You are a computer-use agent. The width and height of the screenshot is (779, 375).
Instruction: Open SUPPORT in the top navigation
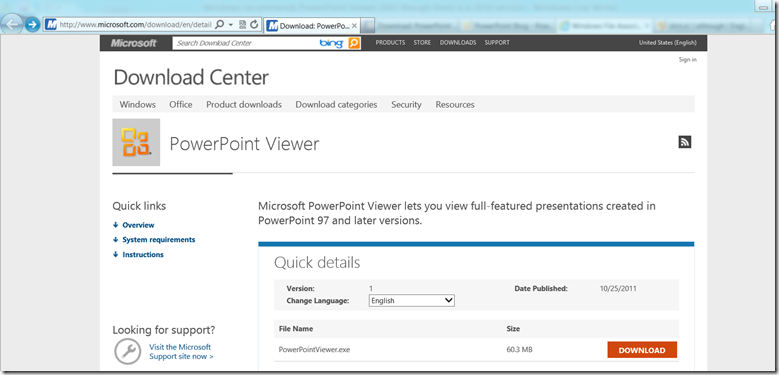(497, 43)
